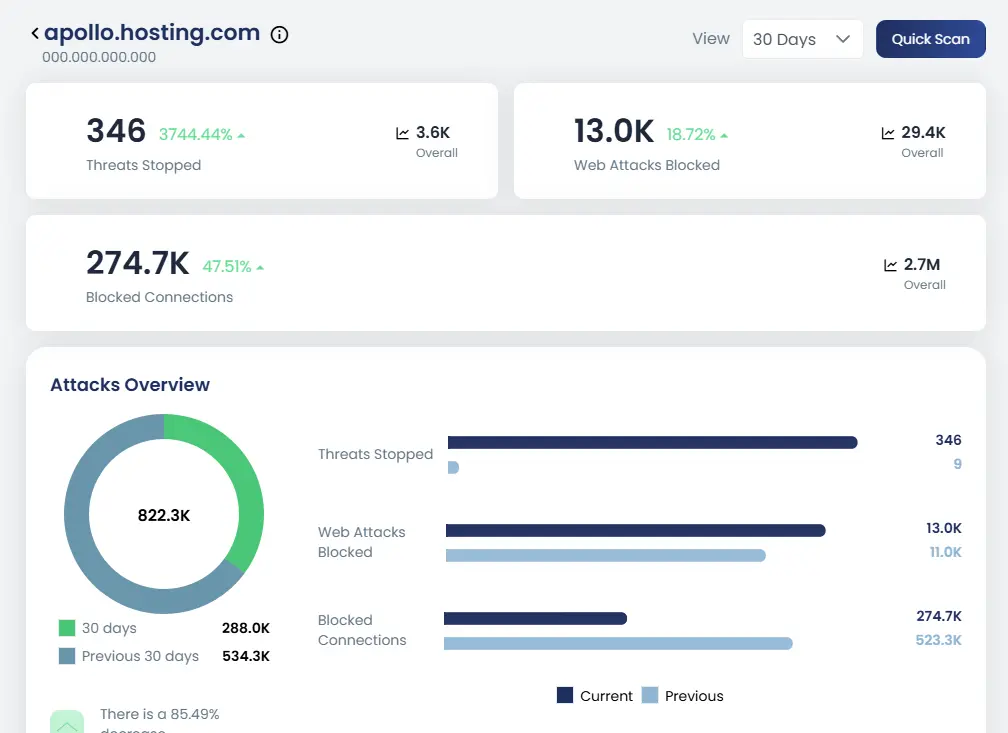Viewport: 1008px width, 733px height.
Task: Click the Previous legend swatch under bars
Action: tap(650, 695)
